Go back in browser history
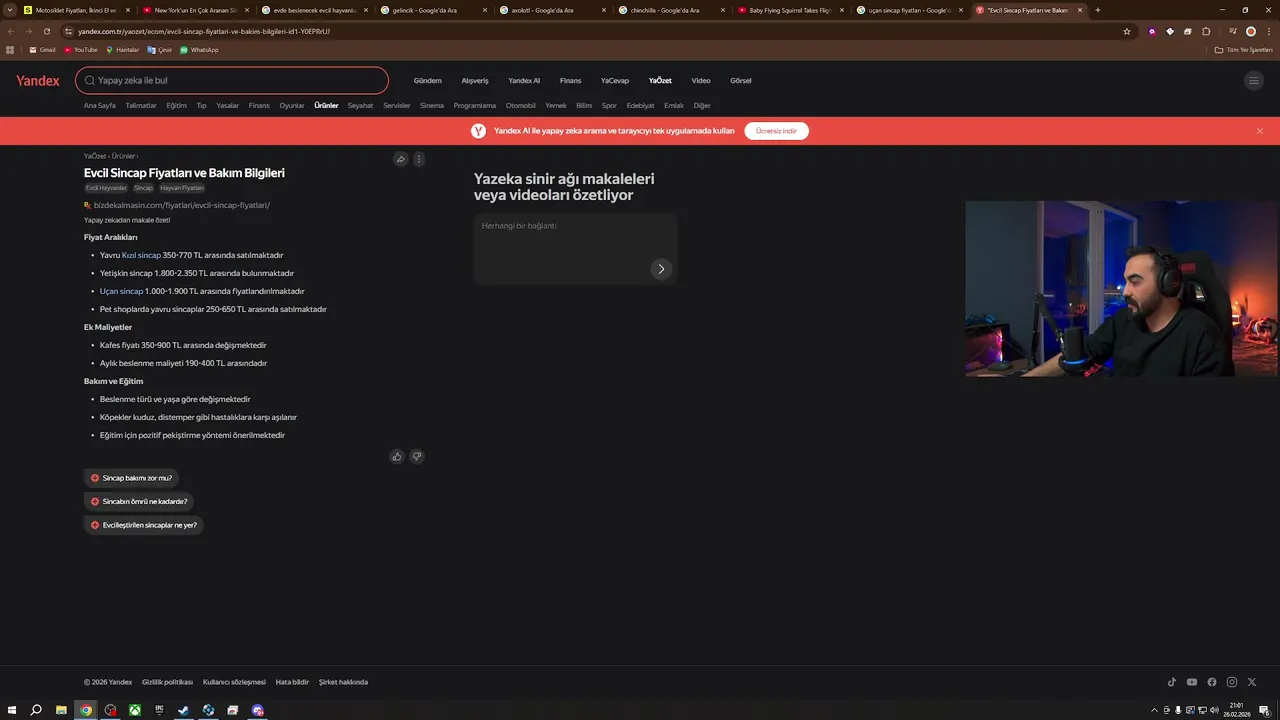This screenshot has width=1280, height=720. coord(11,31)
